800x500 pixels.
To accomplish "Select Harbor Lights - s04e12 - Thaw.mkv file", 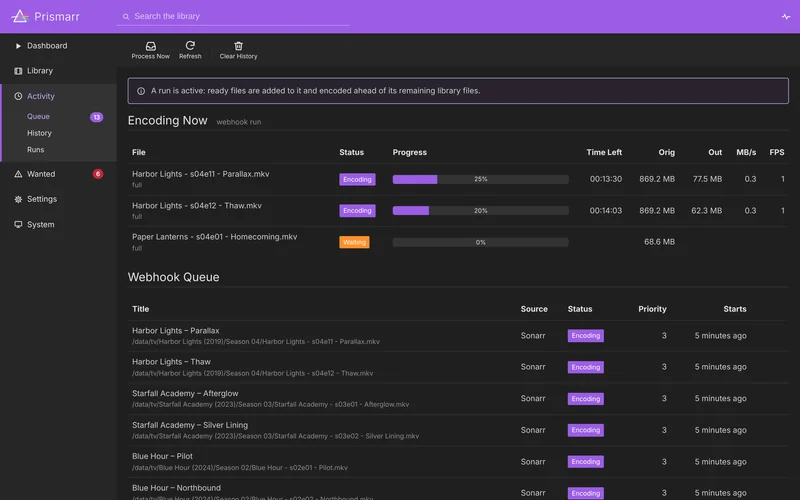I will tap(196, 206).
